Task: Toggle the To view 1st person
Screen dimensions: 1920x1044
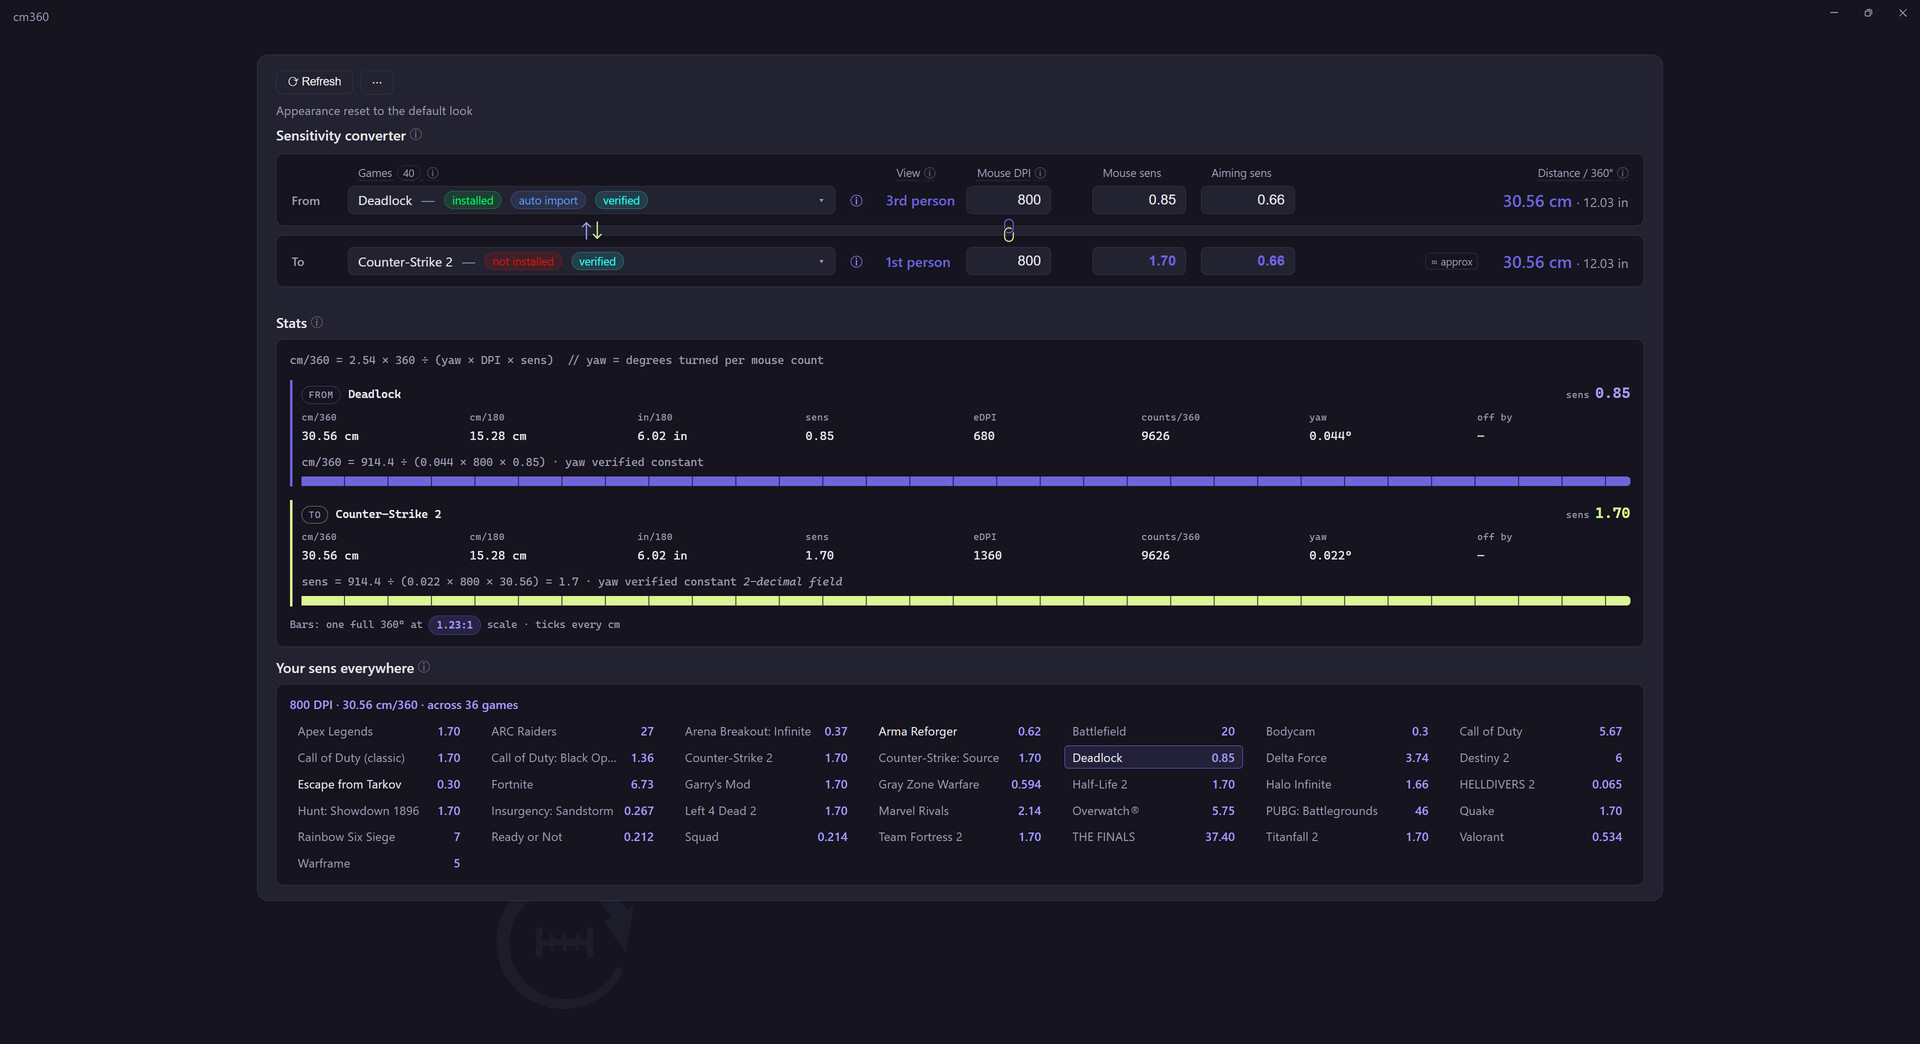Action: pos(918,262)
